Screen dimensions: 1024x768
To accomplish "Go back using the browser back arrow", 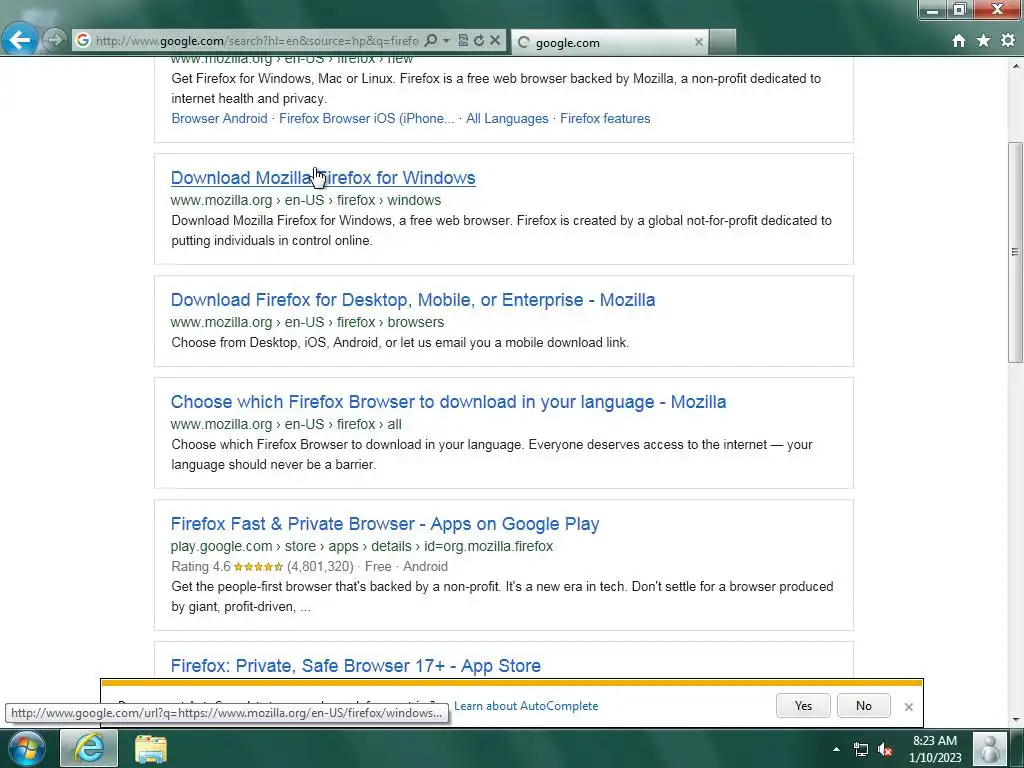I will (x=20, y=40).
